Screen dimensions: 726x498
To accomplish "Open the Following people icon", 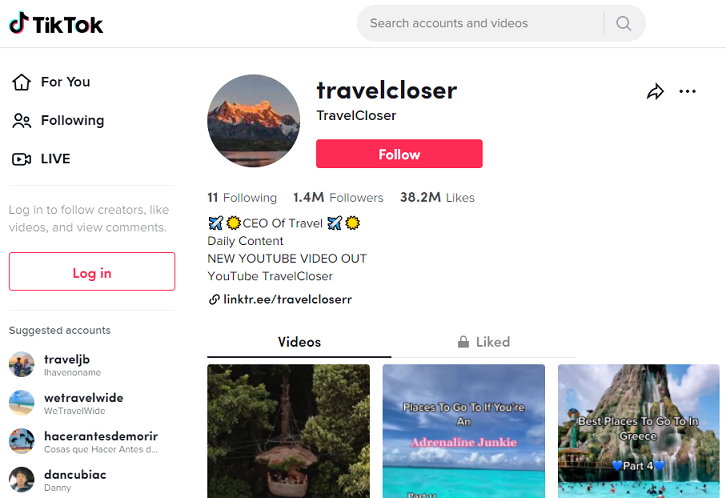I will point(21,121).
